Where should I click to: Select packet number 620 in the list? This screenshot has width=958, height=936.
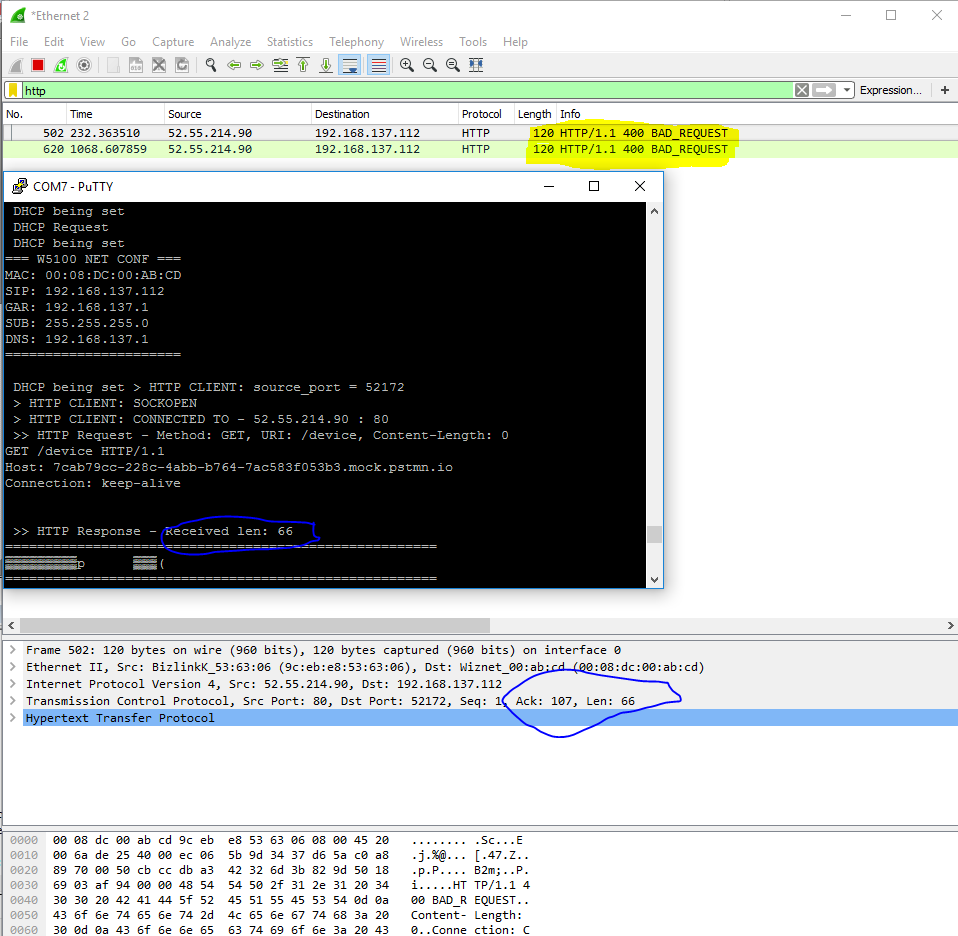[479, 149]
